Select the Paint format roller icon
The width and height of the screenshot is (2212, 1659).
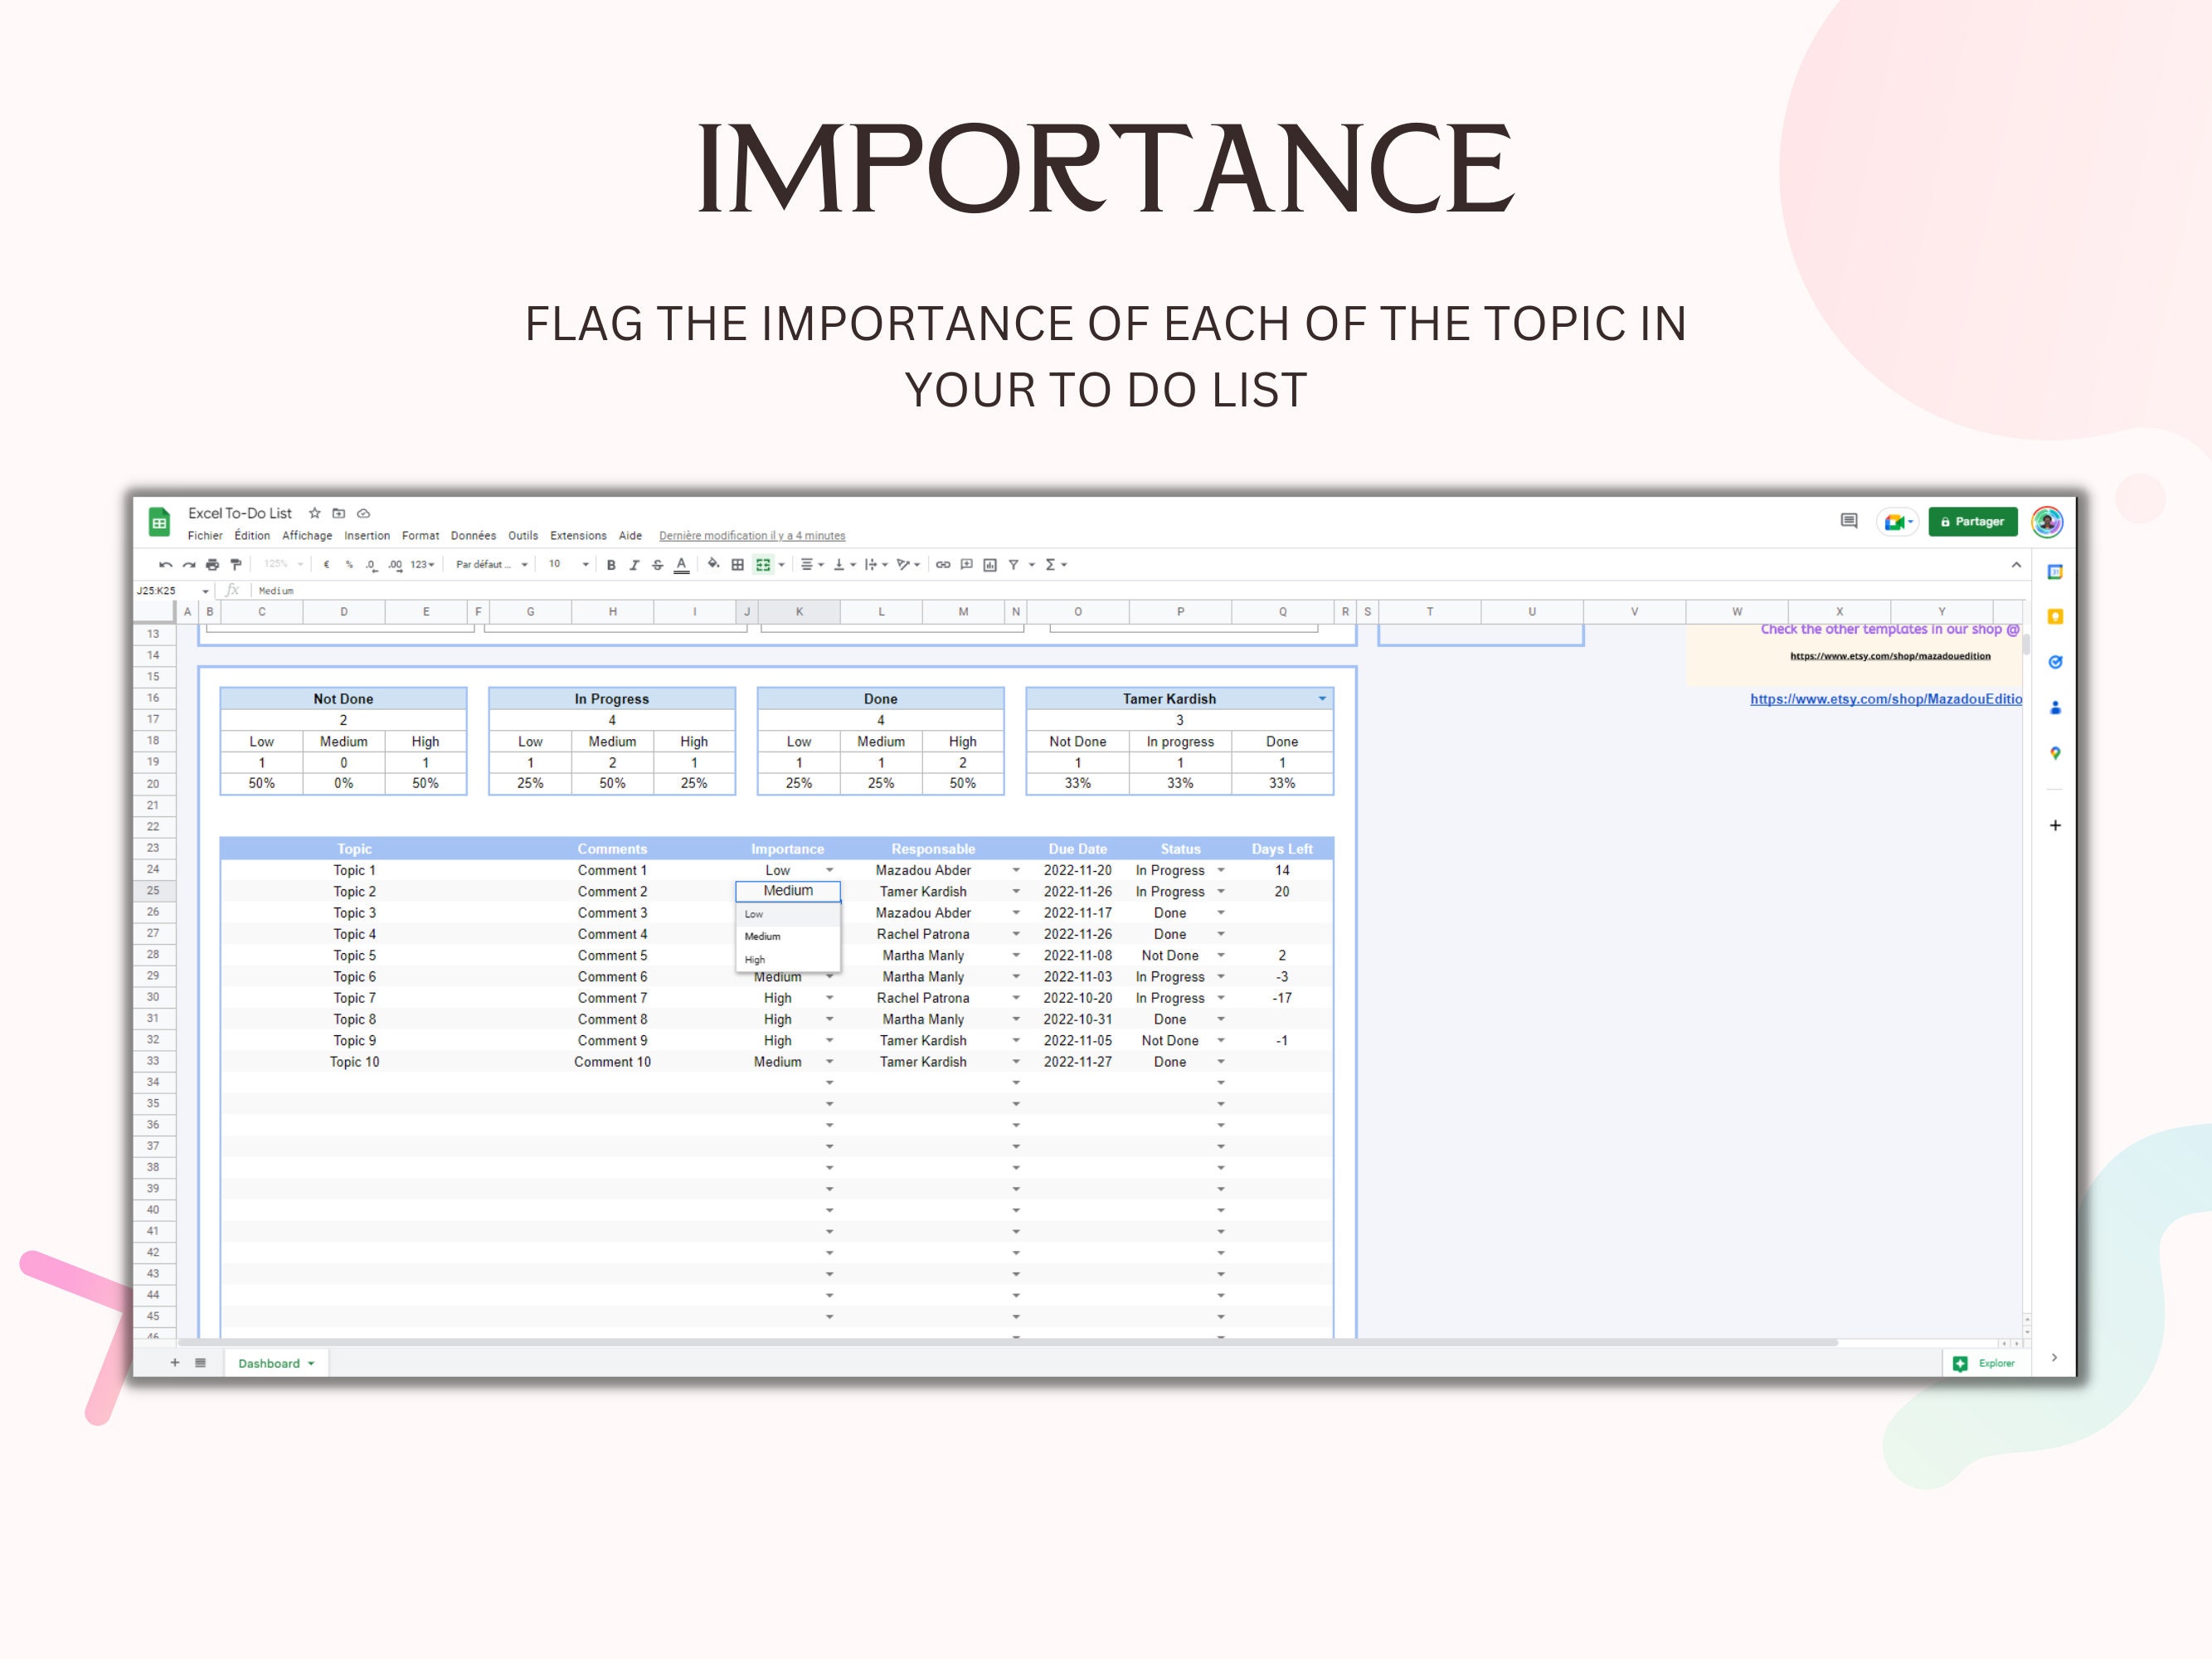click(x=236, y=565)
